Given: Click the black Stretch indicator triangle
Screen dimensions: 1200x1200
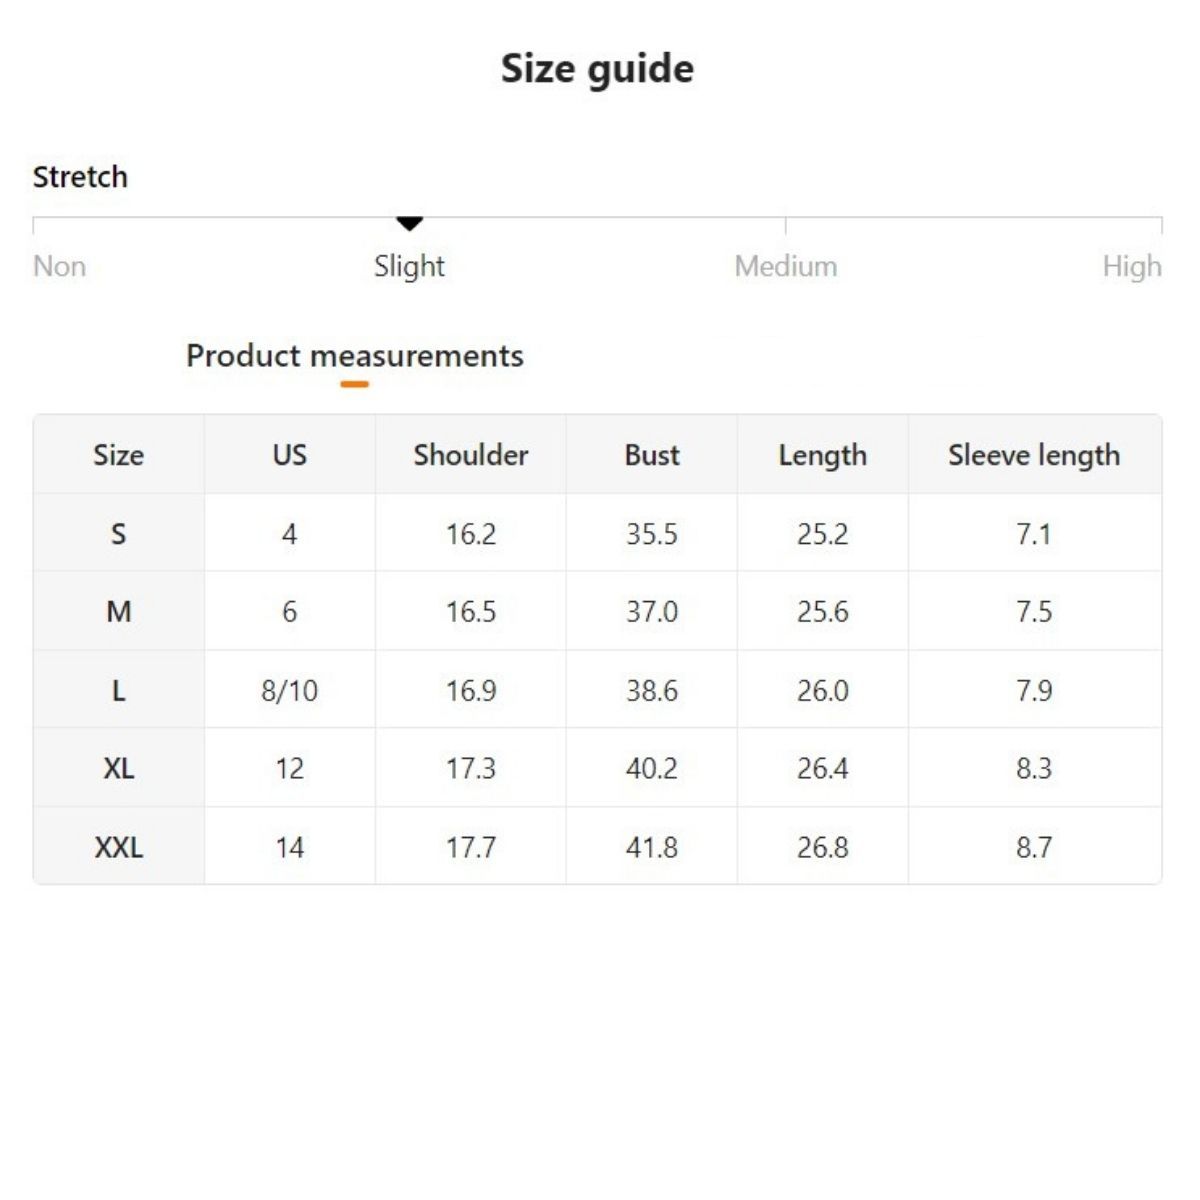Looking at the screenshot, I should (409, 223).
